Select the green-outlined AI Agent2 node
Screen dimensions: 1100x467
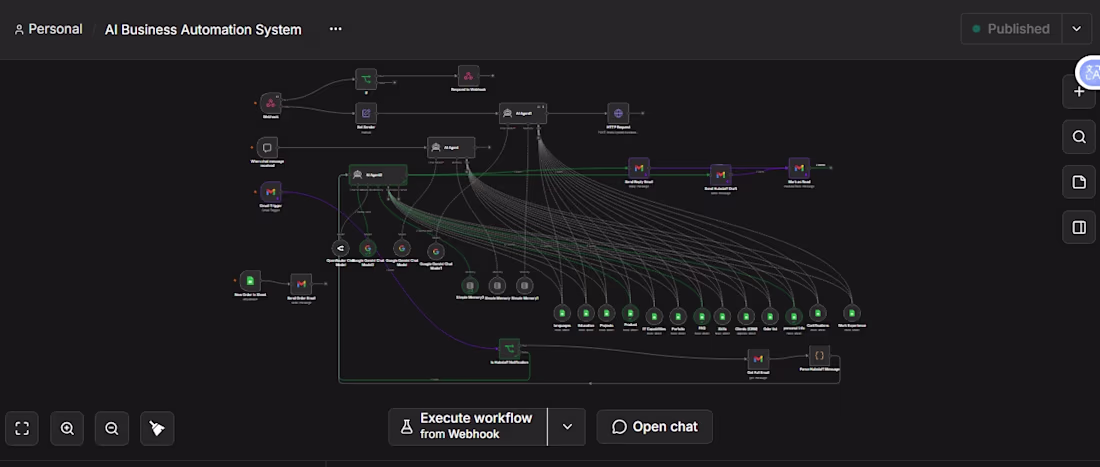(x=378, y=175)
